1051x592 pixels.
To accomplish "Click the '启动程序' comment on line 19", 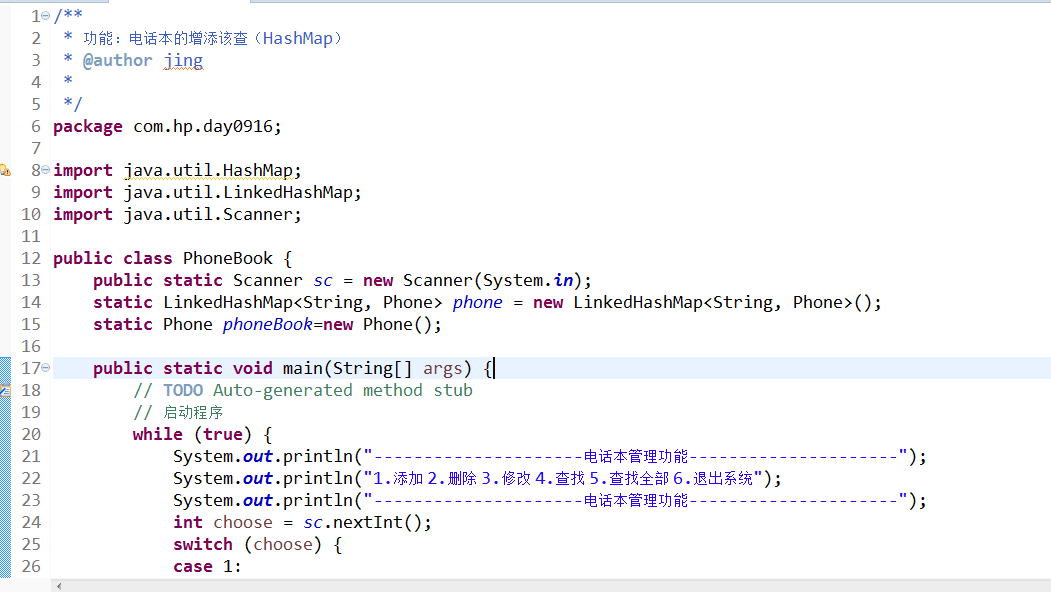I will point(193,412).
